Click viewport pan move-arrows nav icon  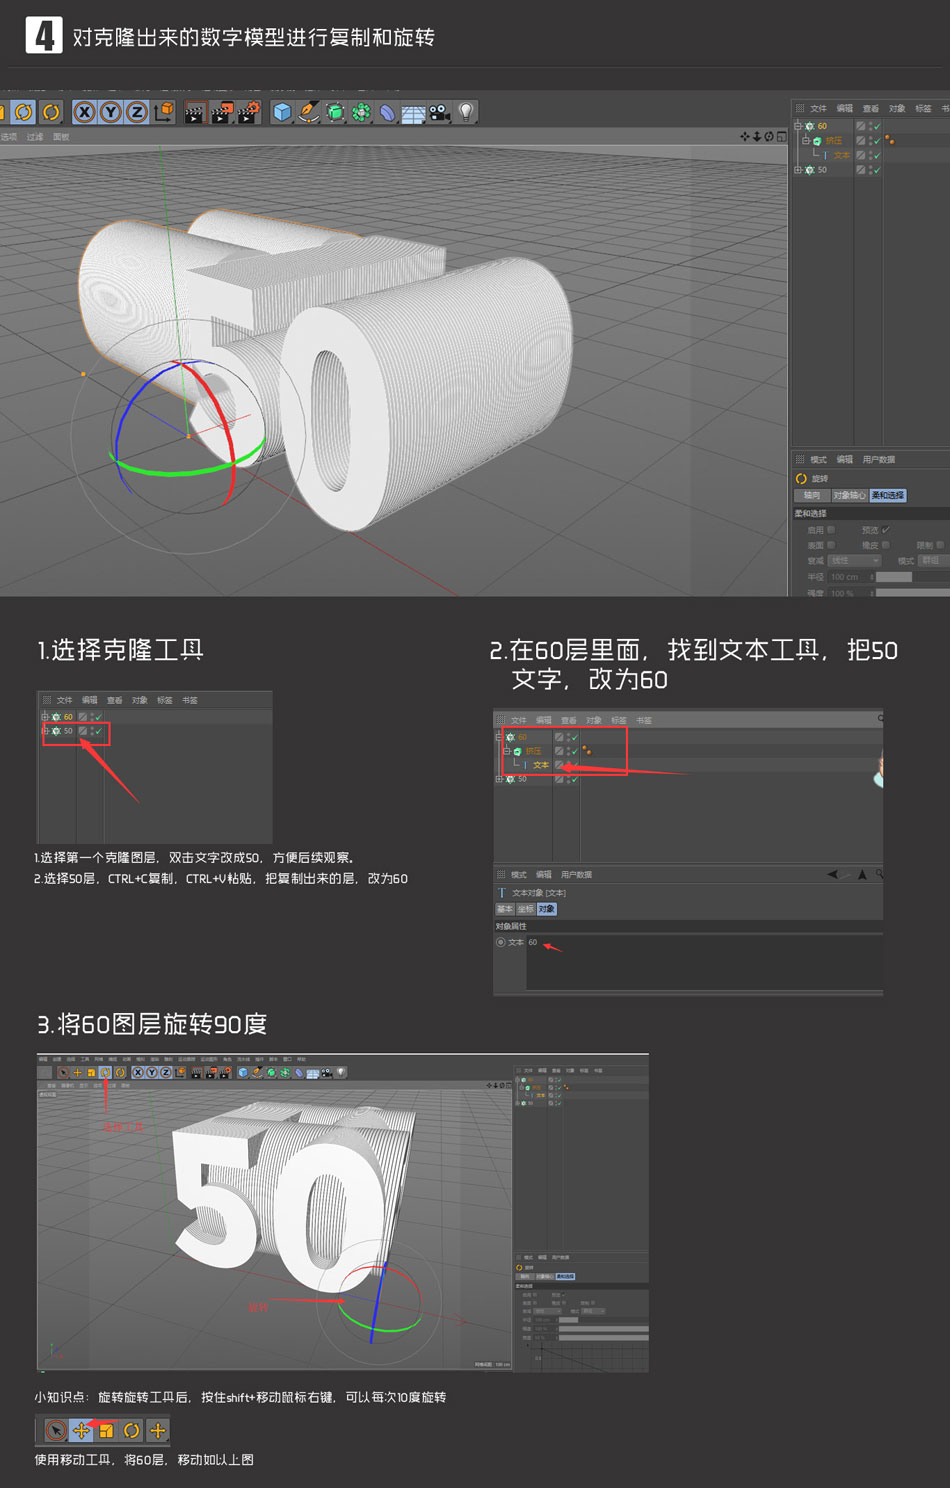[745, 137]
